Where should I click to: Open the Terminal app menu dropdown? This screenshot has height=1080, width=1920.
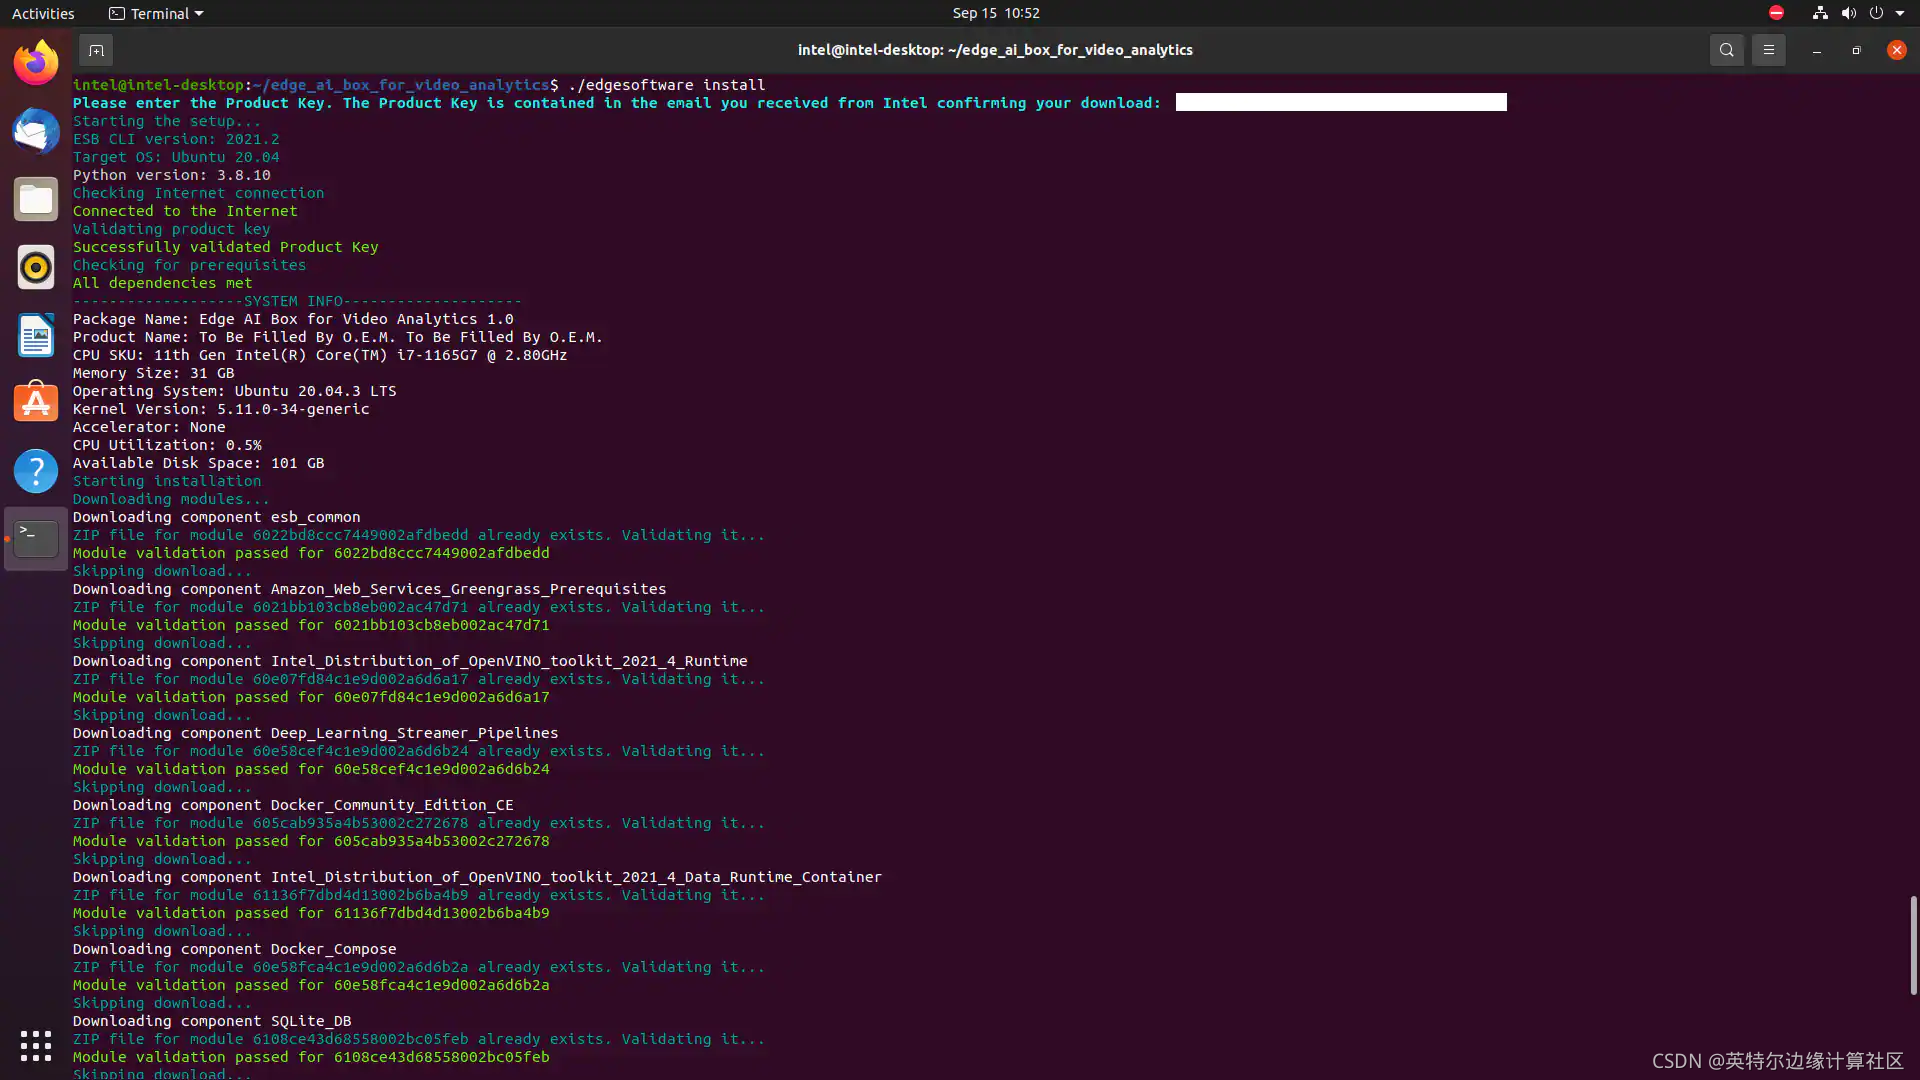[x=156, y=13]
